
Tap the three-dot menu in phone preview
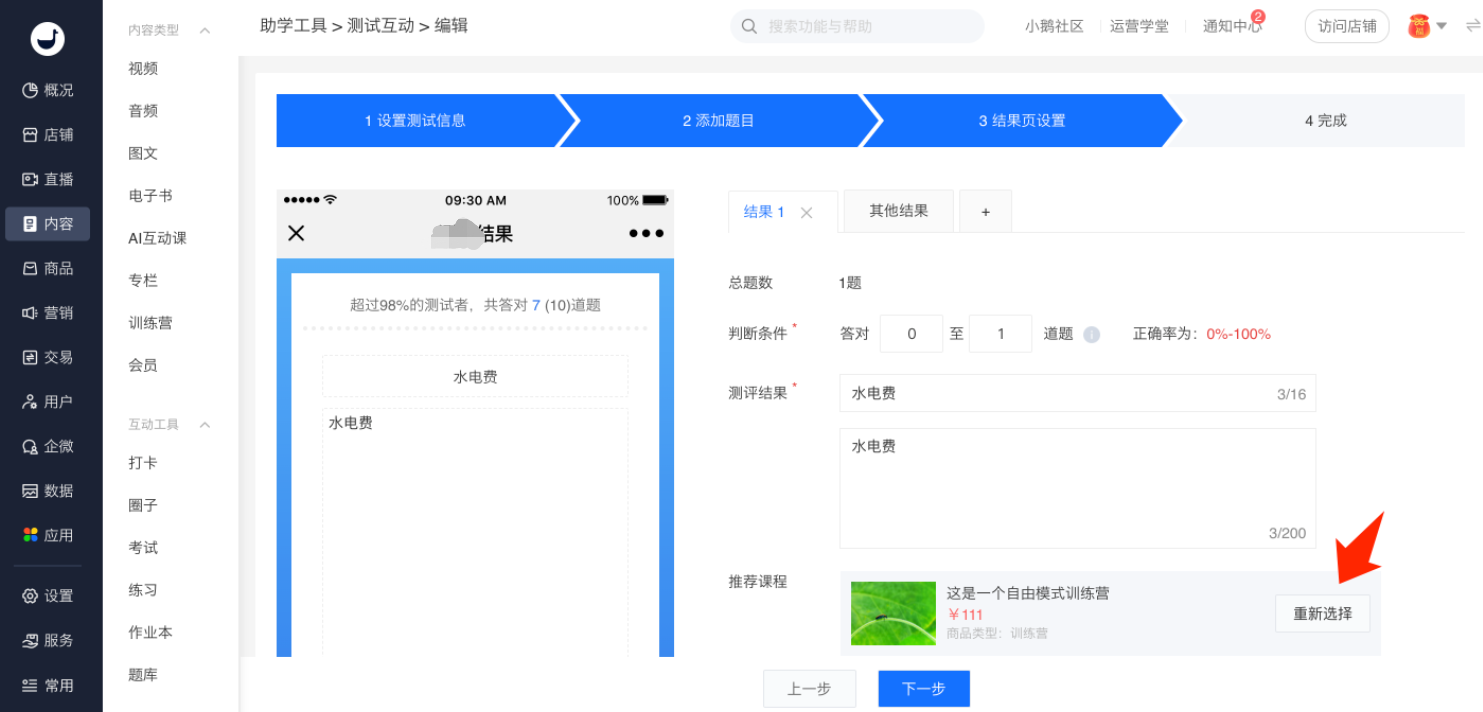coord(646,233)
